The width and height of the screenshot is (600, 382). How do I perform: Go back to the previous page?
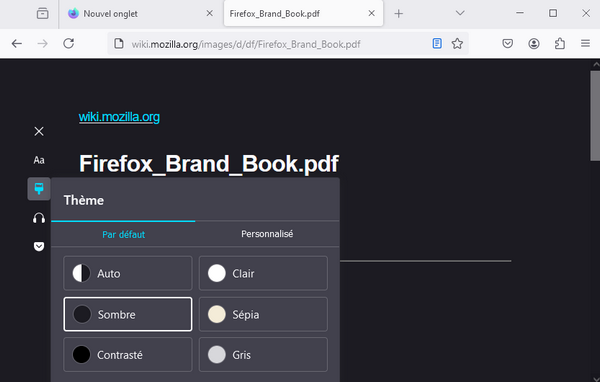point(17,44)
